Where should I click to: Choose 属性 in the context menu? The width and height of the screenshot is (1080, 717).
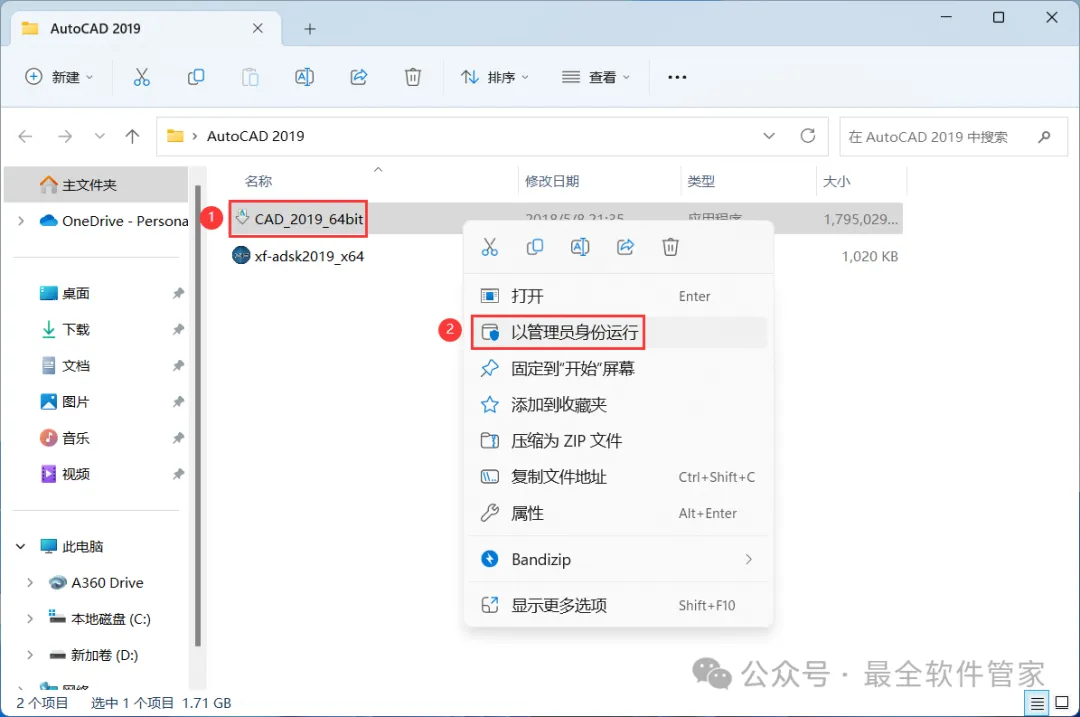(x=619, y=513)
